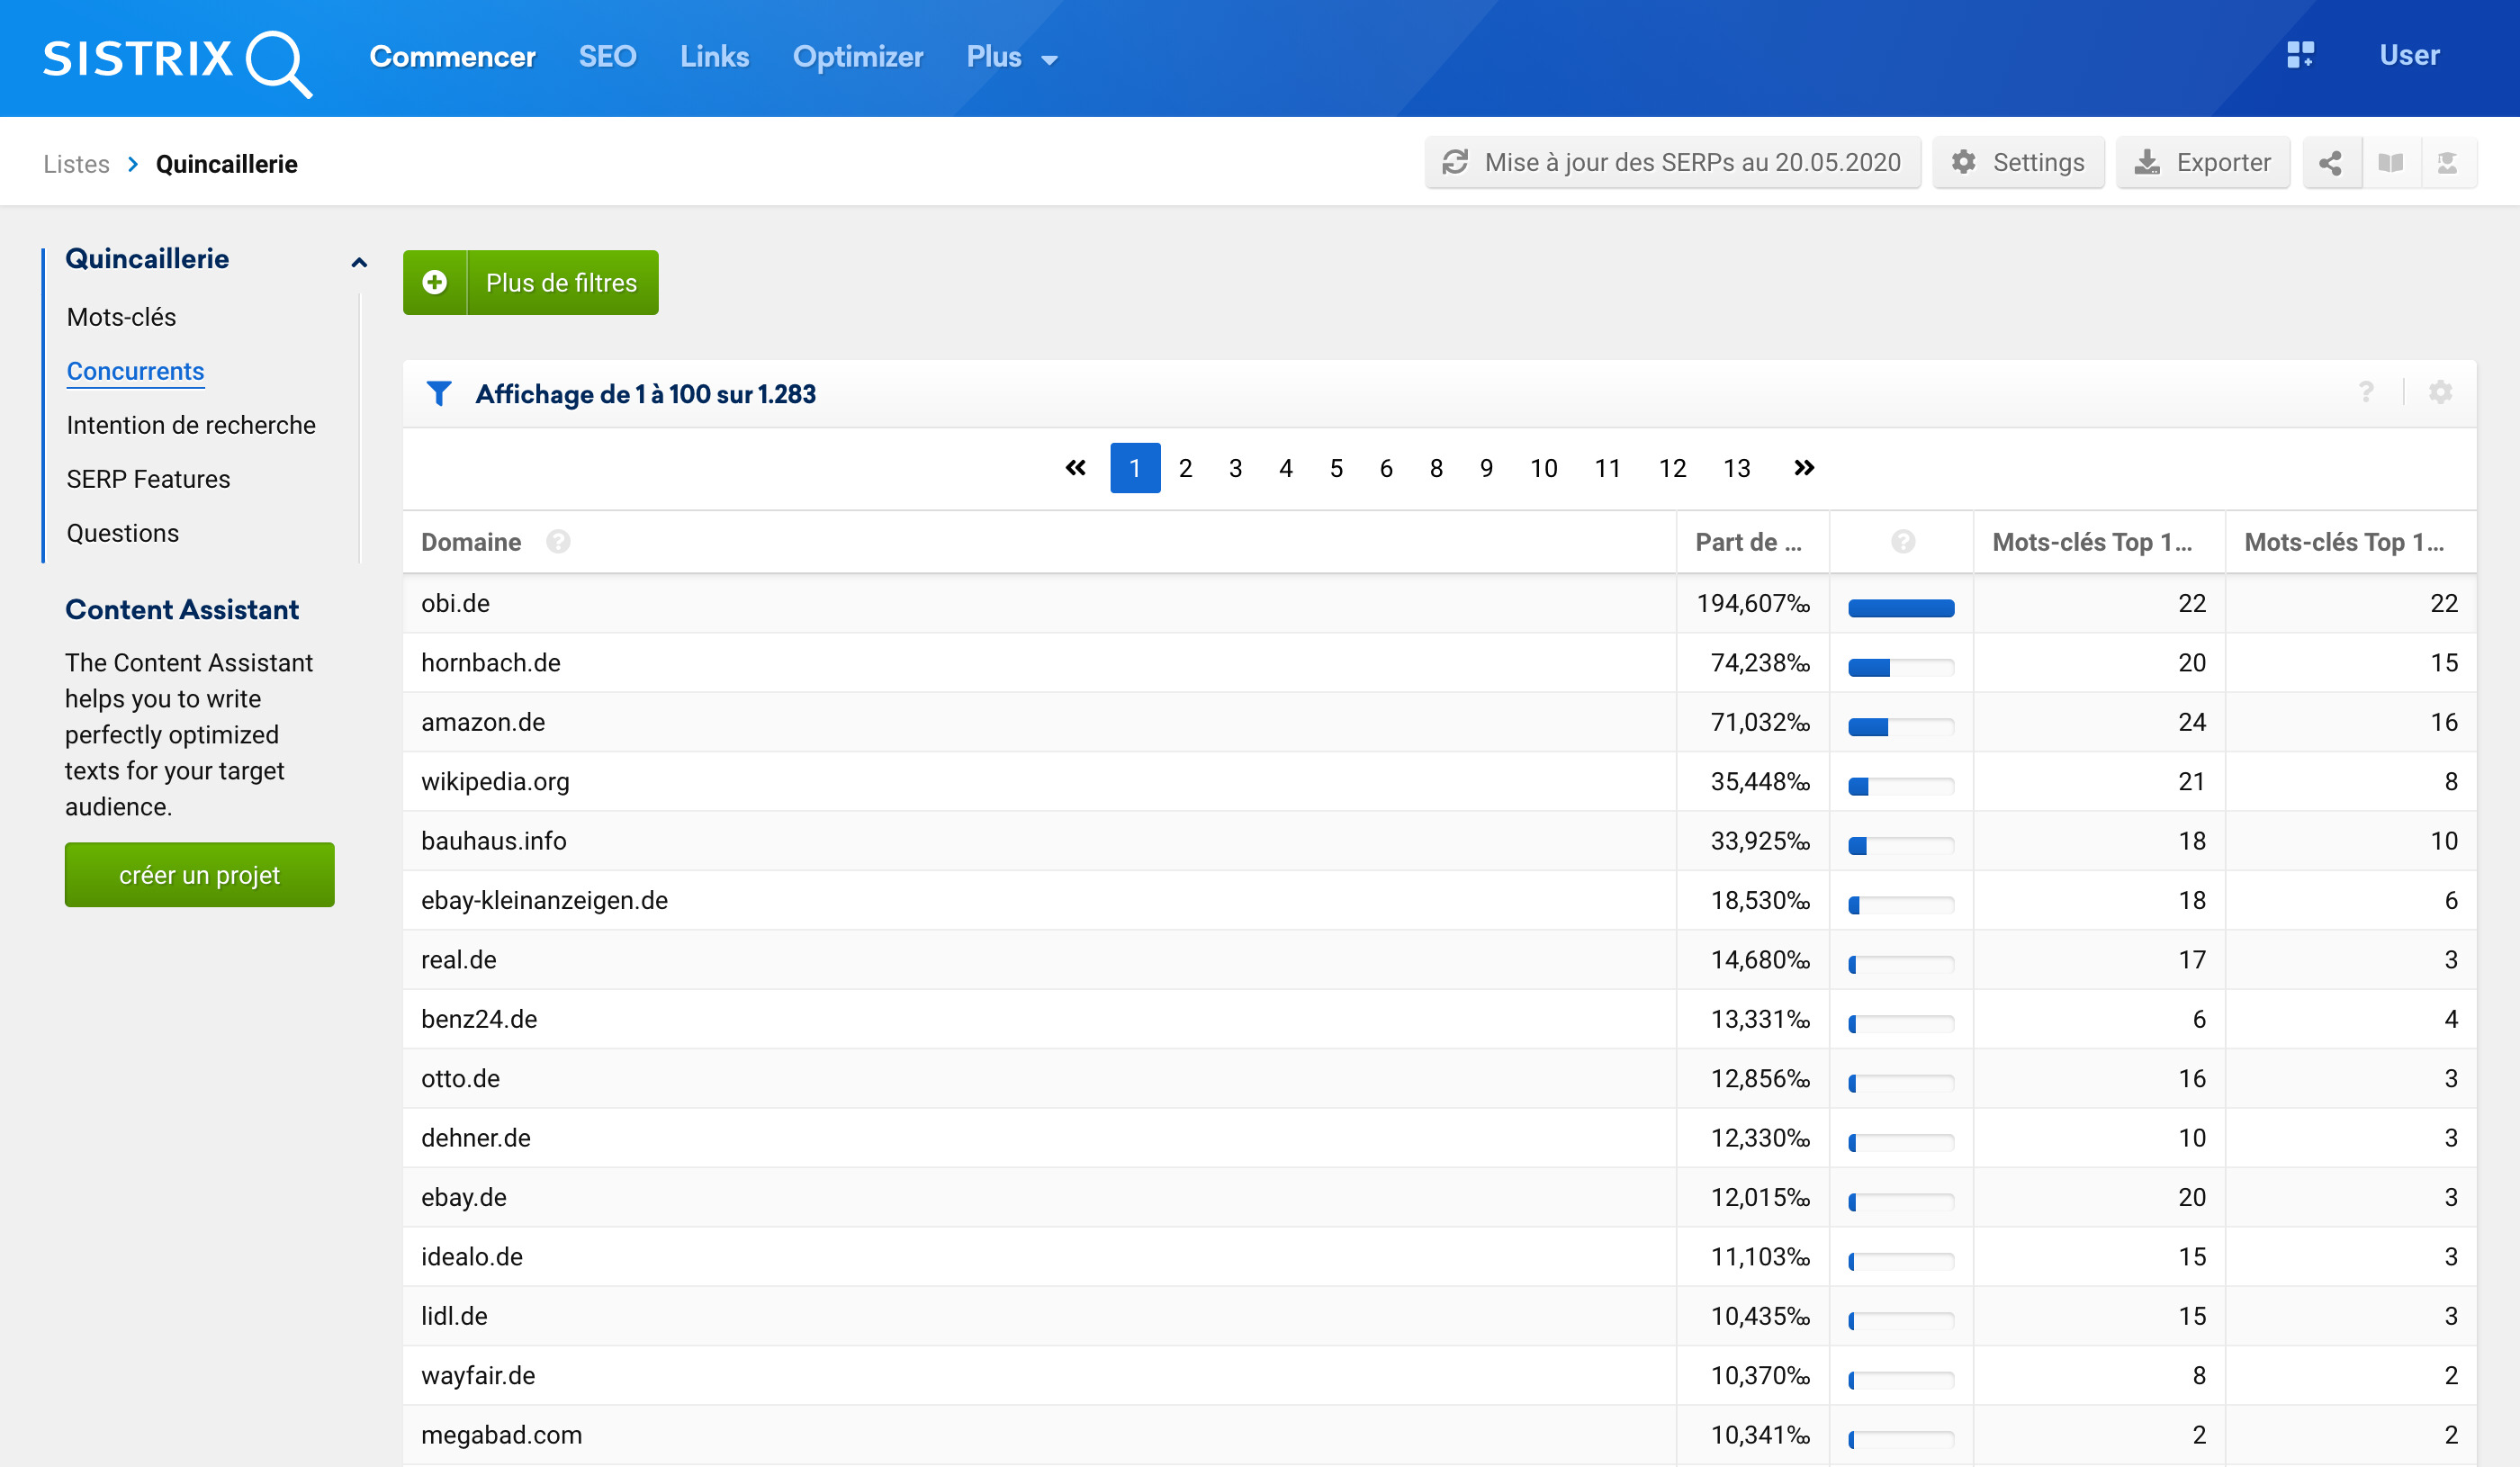The height and width of the screenshot is (1467, 2520).
Task: Click the 194,607‰ share value
Action: pos(1753,603)
